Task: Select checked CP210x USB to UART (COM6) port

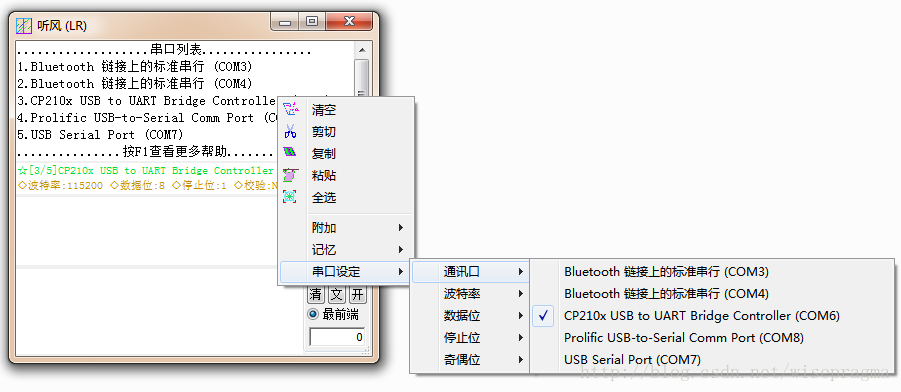Action: pyautogui.click(x=712, y=316)
